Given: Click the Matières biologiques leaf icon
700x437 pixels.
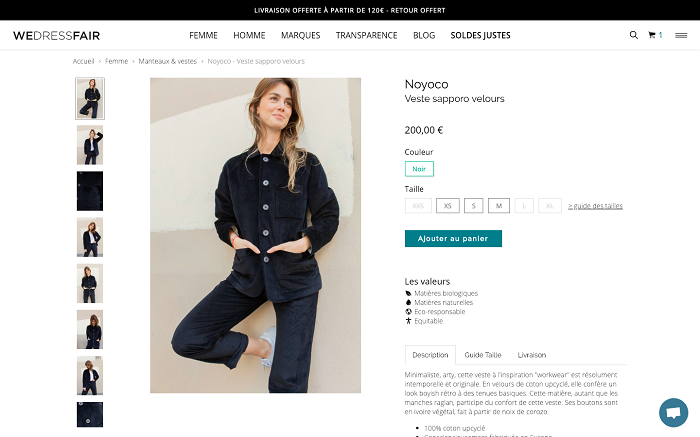Looking at the screenshot, I should click(x=408, y=293).
